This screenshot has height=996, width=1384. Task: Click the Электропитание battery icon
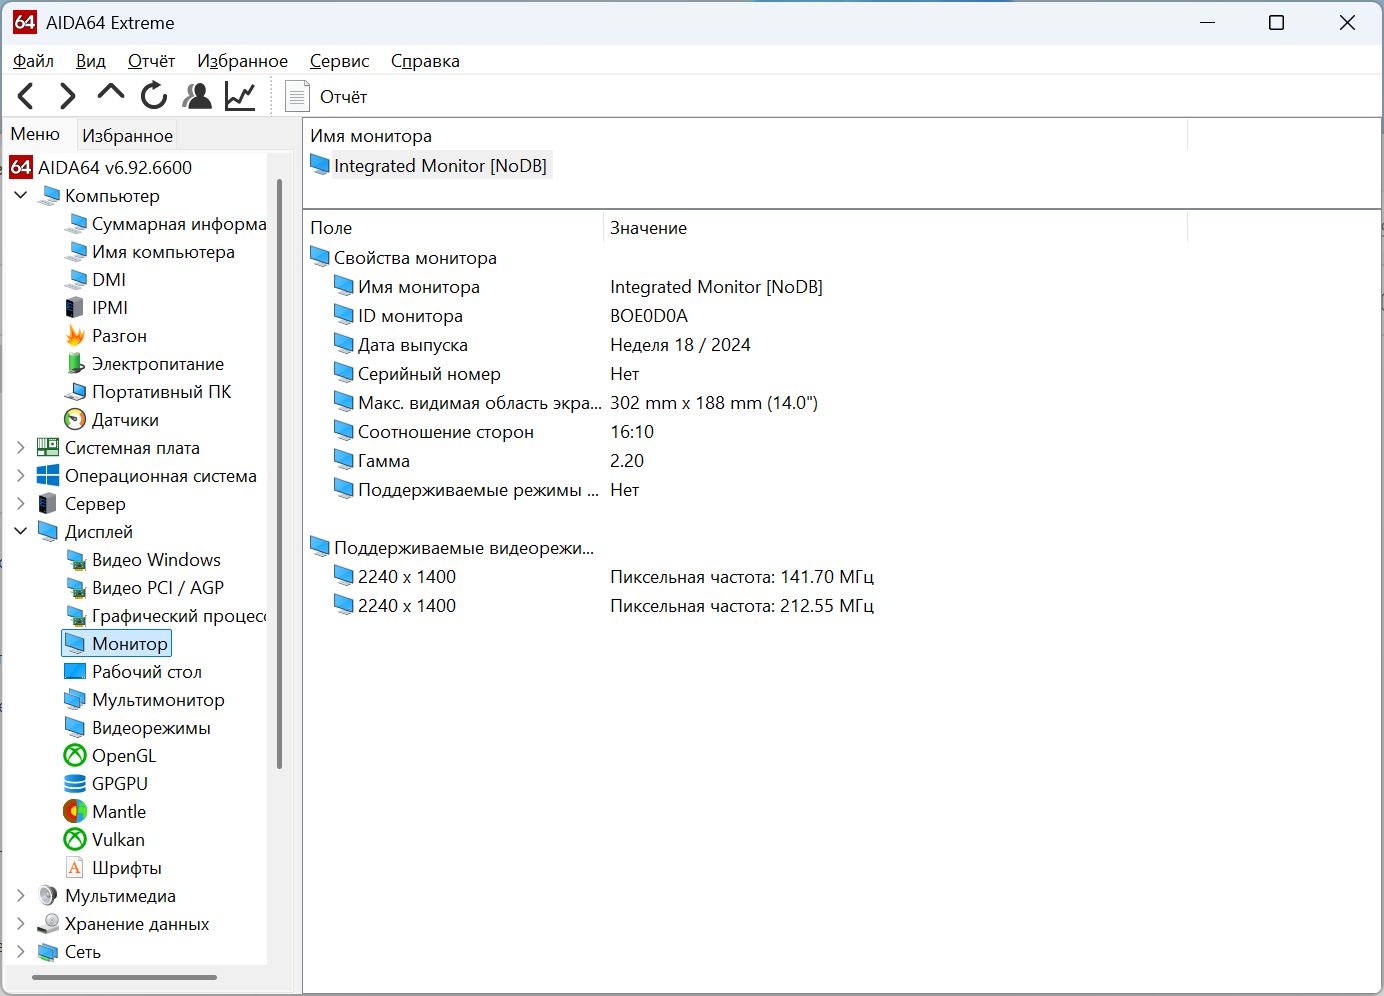[75, 363]
